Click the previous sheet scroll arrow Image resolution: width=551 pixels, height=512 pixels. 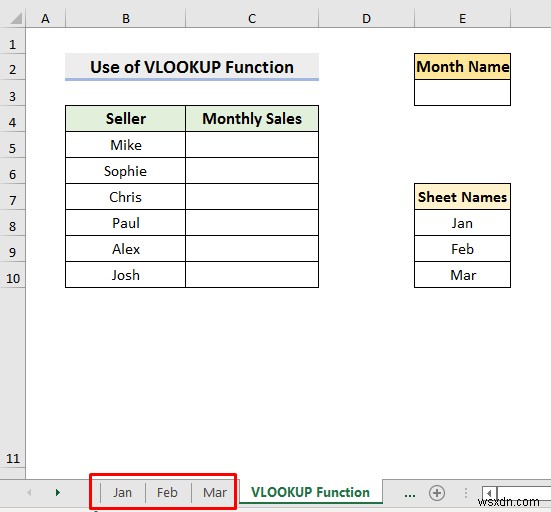coord(29,493)
